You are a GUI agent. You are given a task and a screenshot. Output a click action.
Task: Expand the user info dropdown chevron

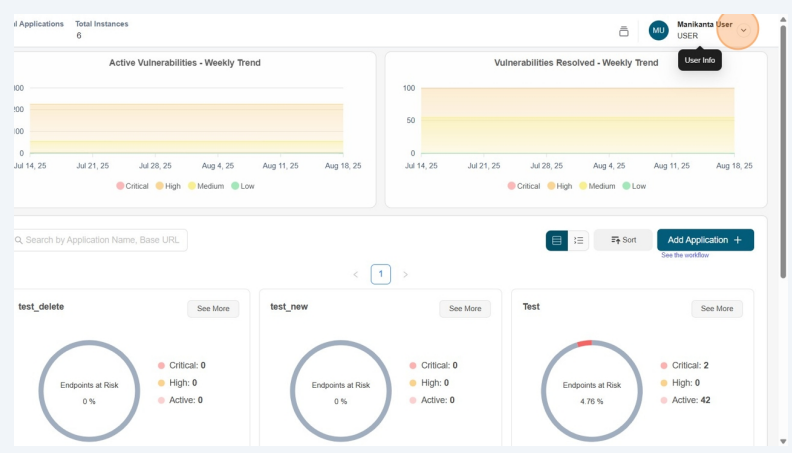(743, 30)
